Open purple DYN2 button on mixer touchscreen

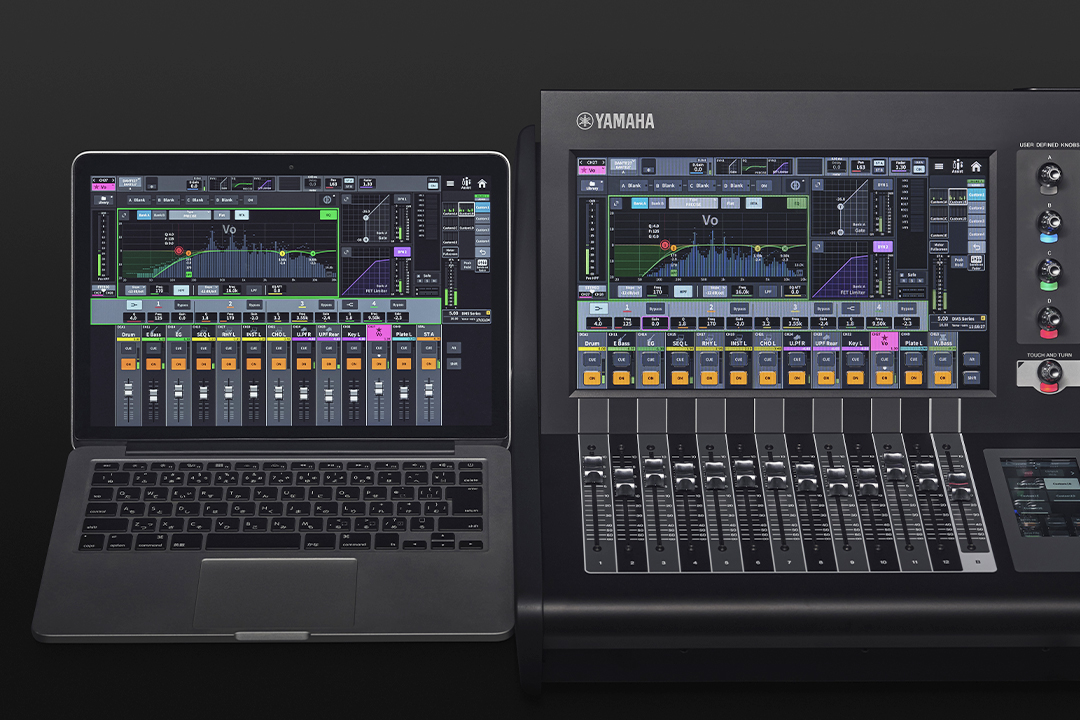882,247
